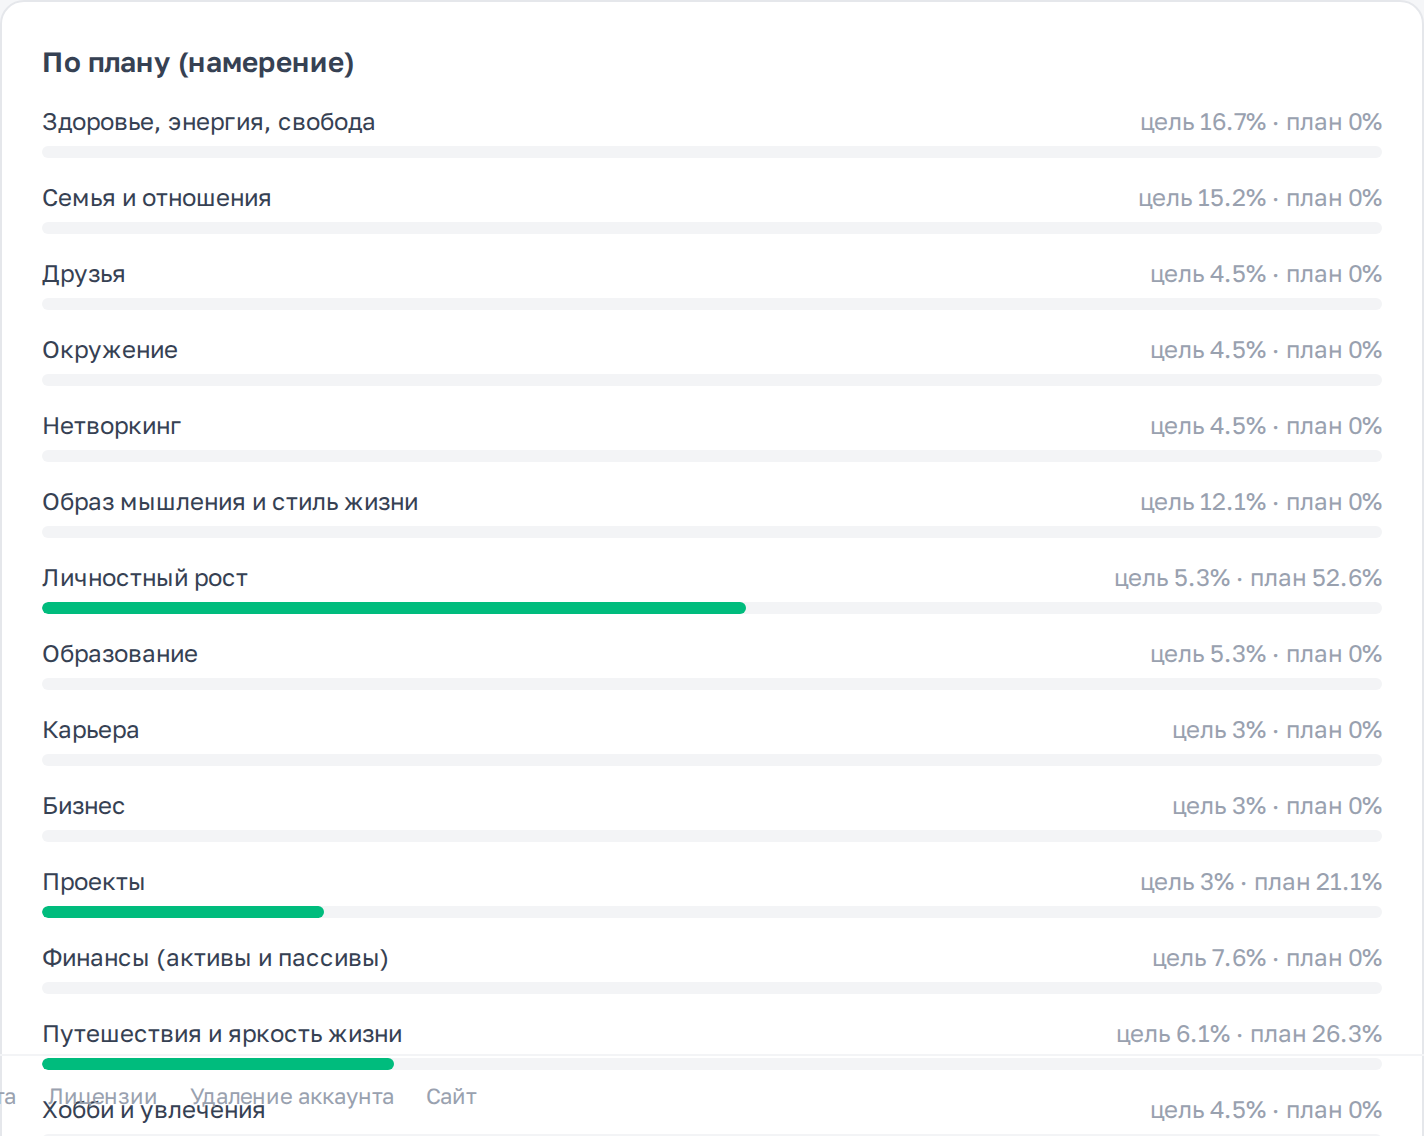This screenshot has width=1424, height=1136.
Task: Click the Удаление аккаунта link
Action: click(x=292, y=1096)
